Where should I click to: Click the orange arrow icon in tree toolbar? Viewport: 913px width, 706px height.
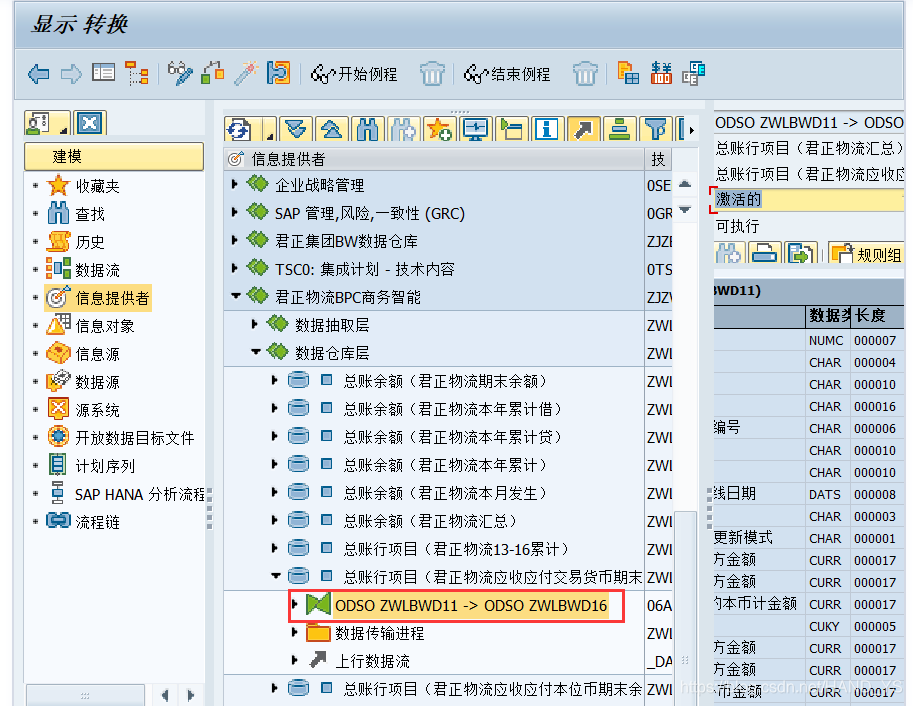coord(583,129)
